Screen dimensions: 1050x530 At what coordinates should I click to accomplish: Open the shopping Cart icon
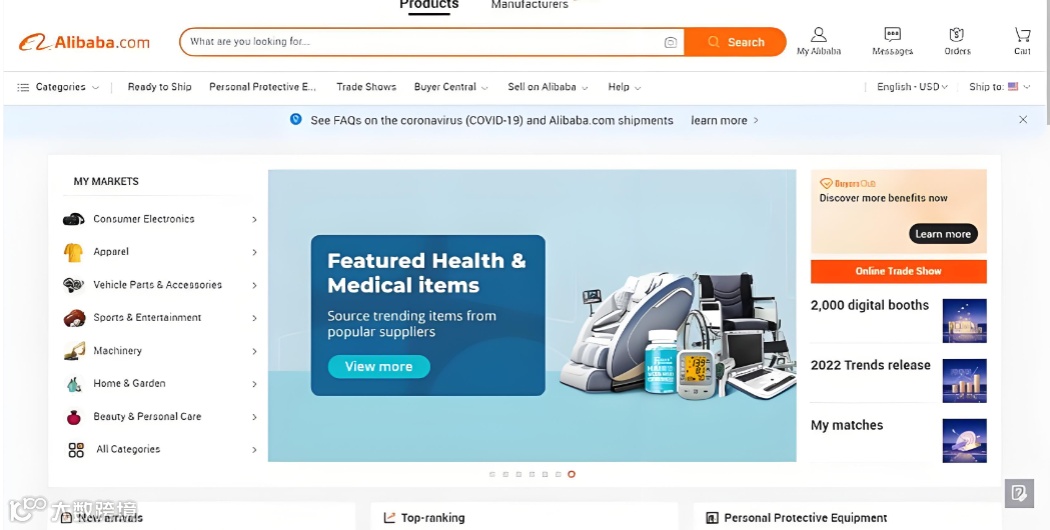pos(1022,35)
